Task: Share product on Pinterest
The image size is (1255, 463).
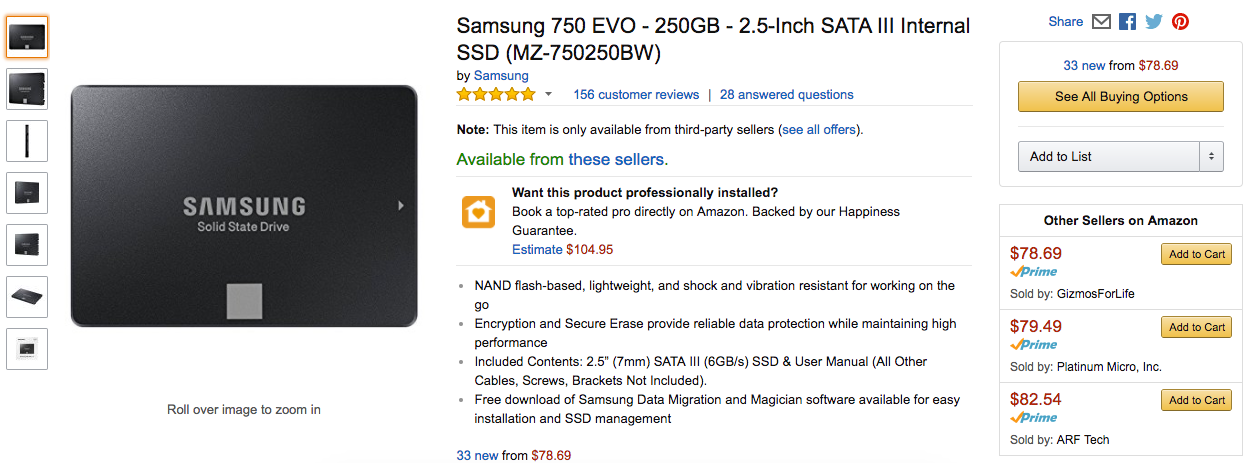Action: [x=1180, y=22]
